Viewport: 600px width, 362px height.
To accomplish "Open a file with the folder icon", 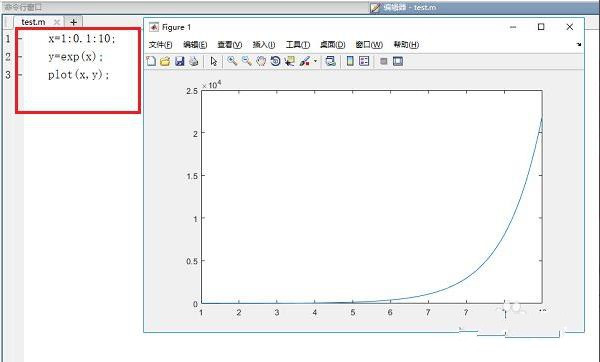I will coord(165,61).
